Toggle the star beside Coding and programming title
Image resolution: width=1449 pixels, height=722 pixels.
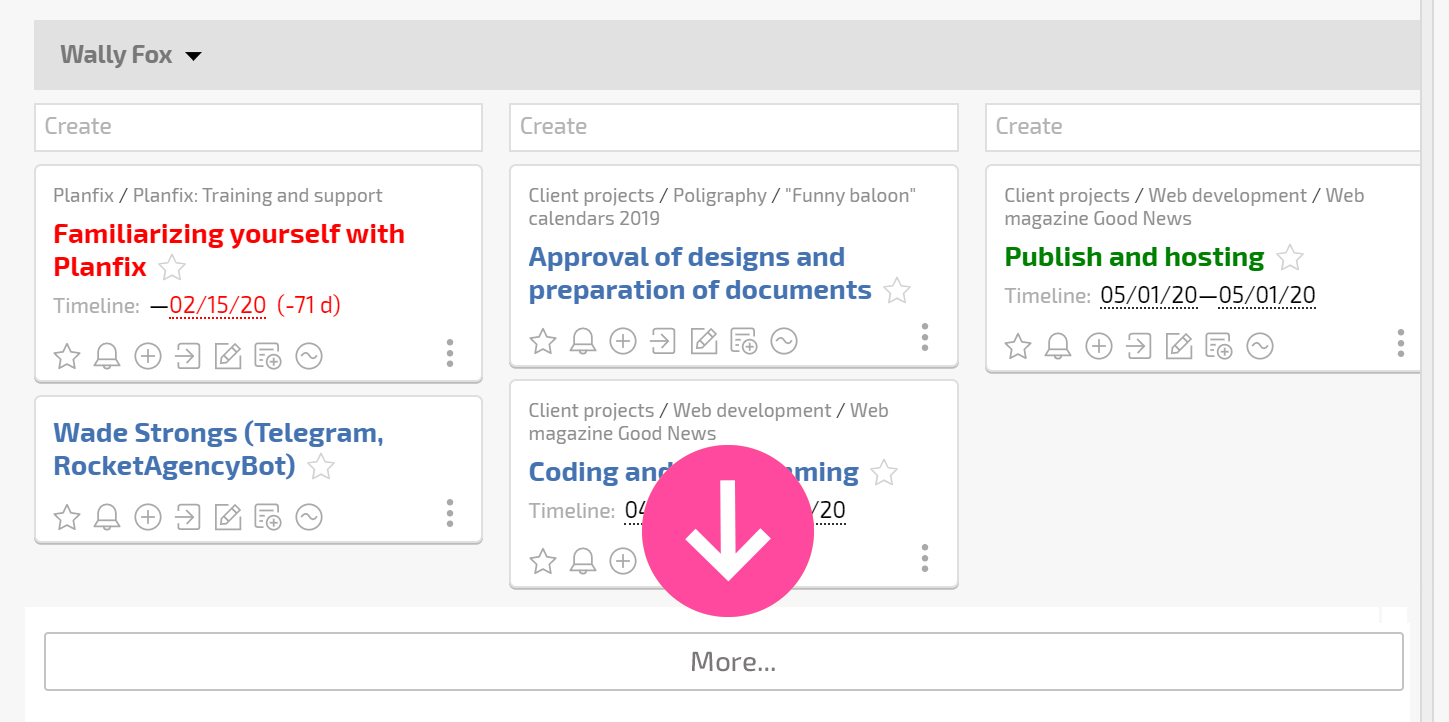pos(884,472)
